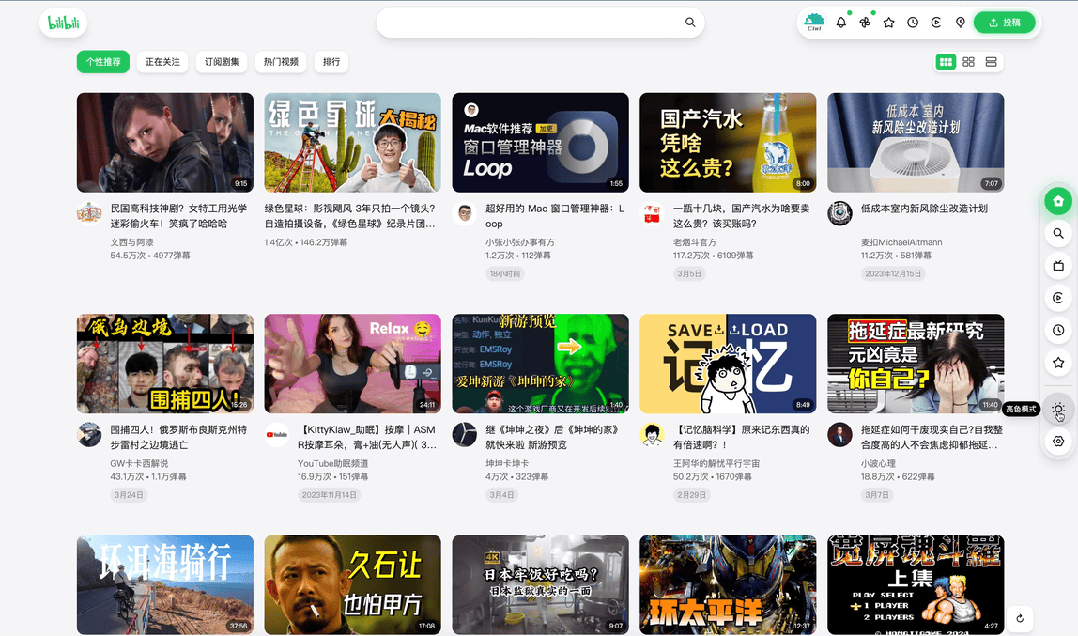1078x636 pixels.
Task: Open notifications via the bell icon
Action: [x=841, y=22]
